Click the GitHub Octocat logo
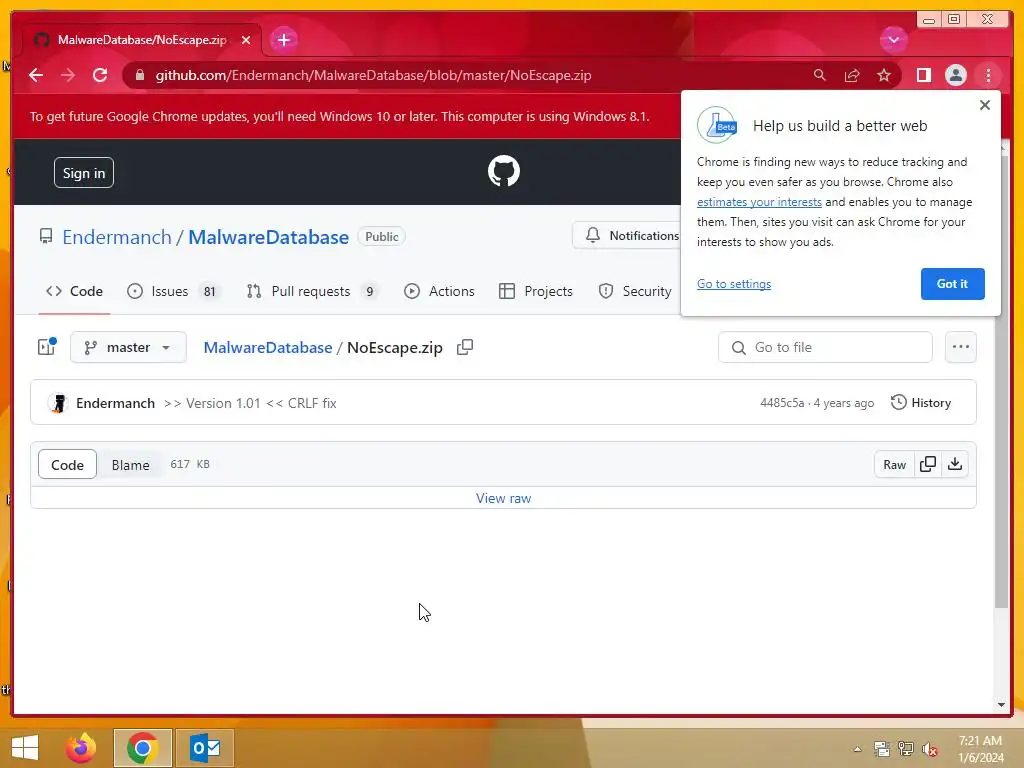This screenshot has width=1024, height=768. pos(504,171)
